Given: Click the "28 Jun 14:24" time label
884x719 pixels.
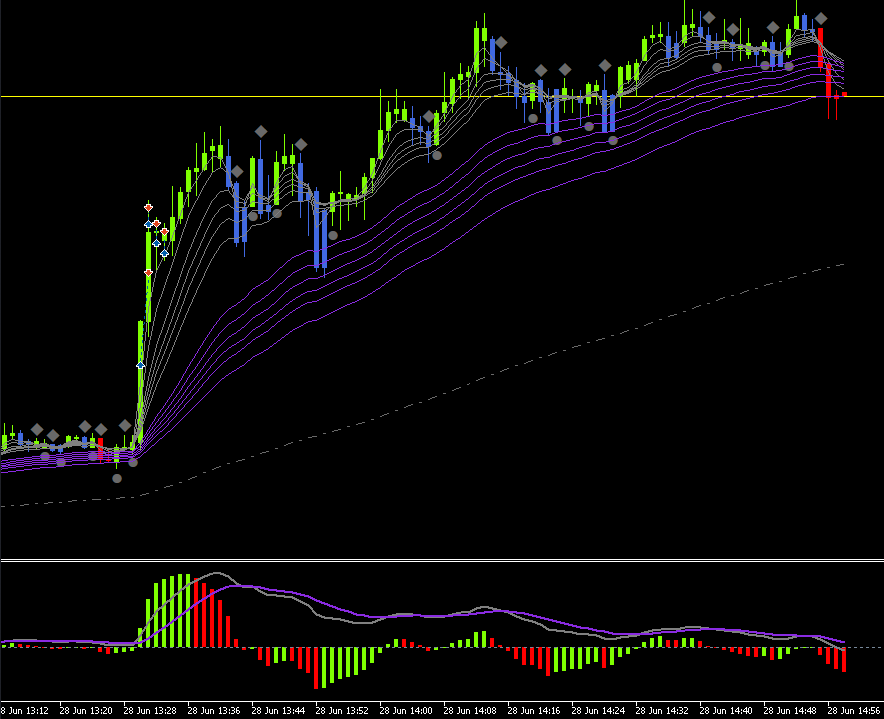Looking at the screenshot, I should click(598, 711).
